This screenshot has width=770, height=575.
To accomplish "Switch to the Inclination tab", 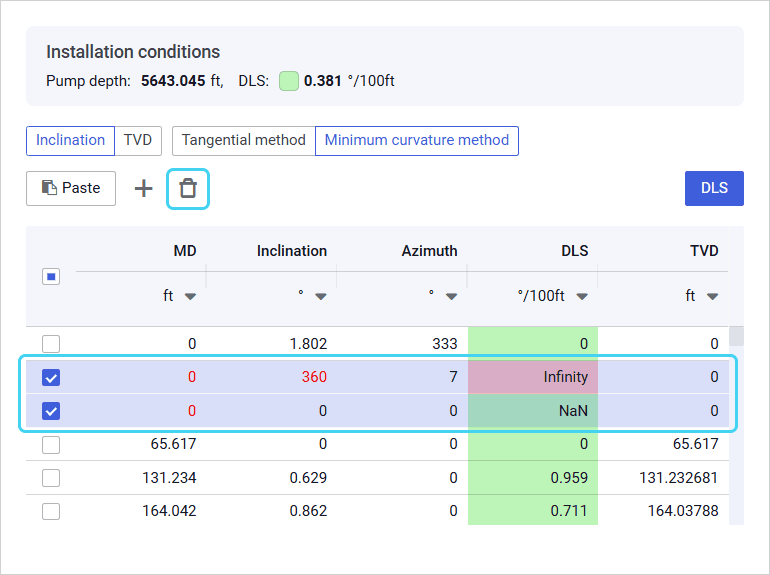I will point(70,140).
